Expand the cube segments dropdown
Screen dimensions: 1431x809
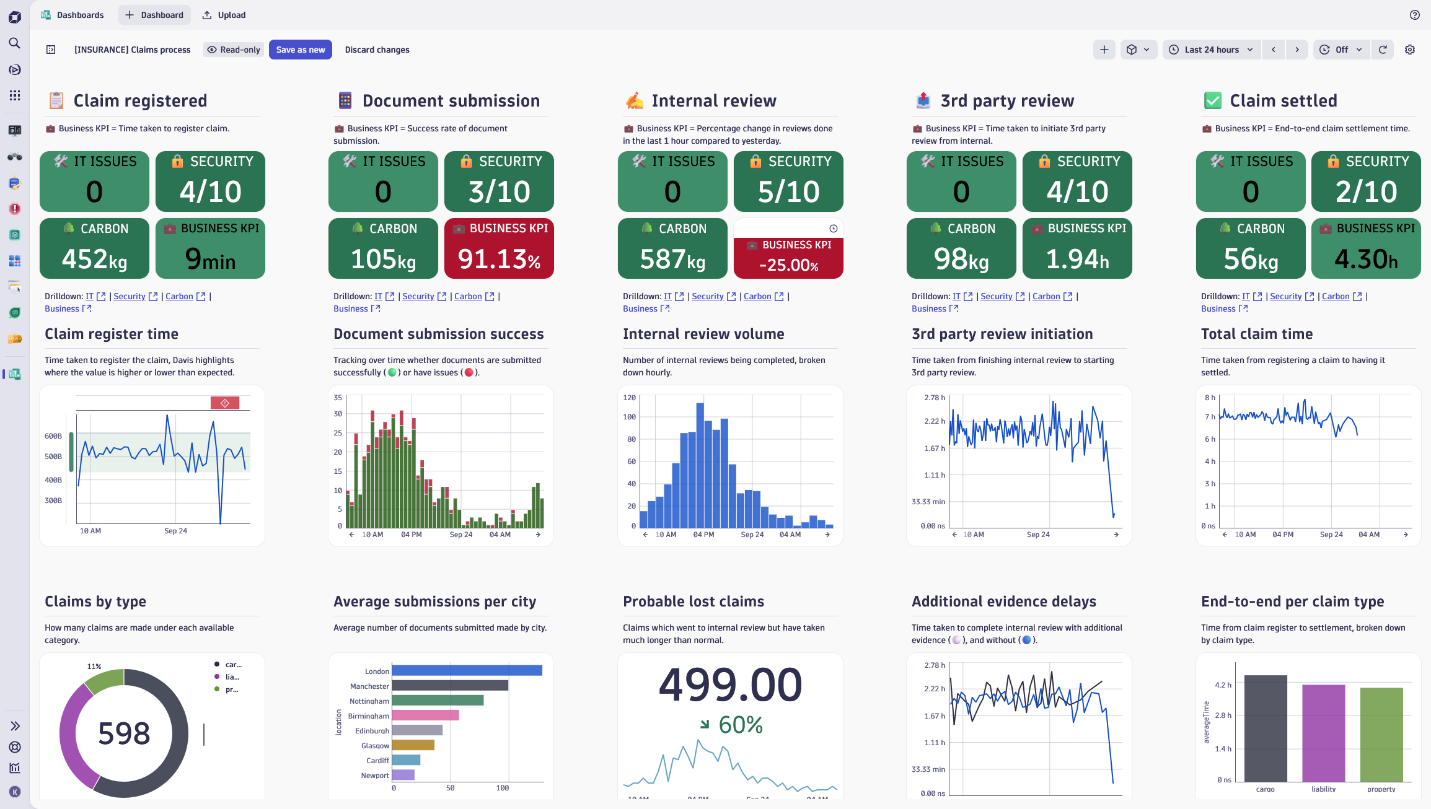(1138, 49)
